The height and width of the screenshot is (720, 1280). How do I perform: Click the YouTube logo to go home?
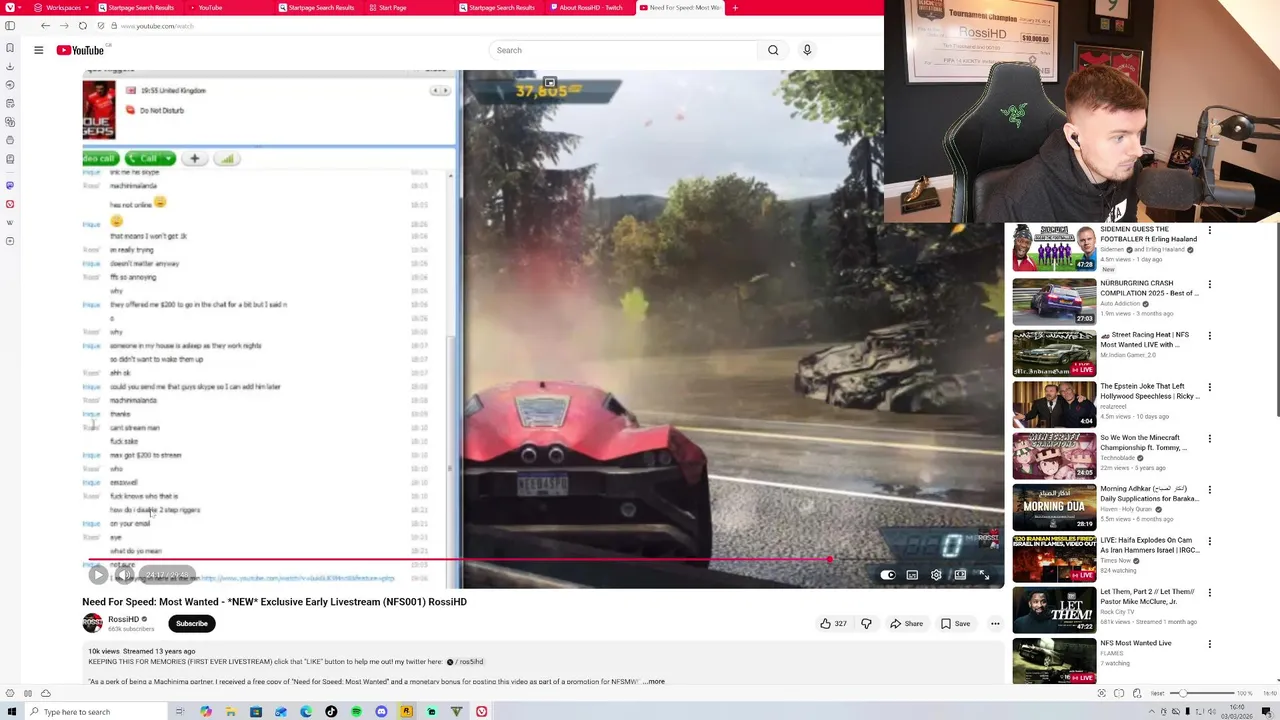pos(81,50)
